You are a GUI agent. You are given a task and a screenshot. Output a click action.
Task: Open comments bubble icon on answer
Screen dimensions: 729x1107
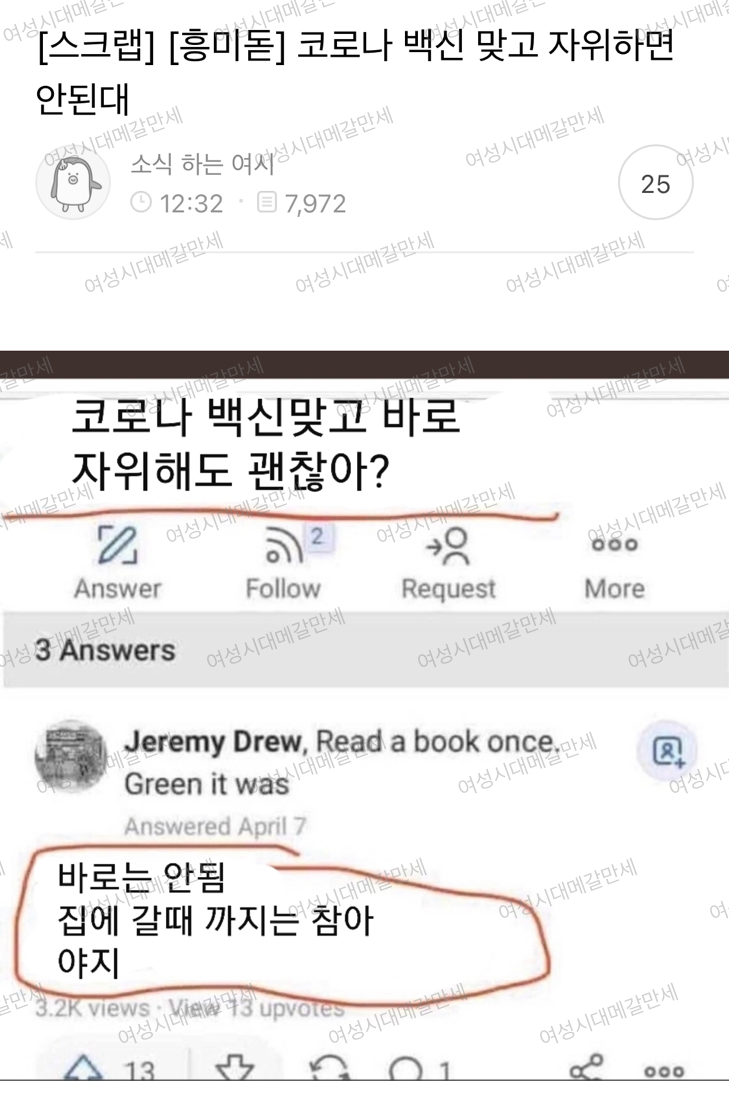pos(406,1069)
